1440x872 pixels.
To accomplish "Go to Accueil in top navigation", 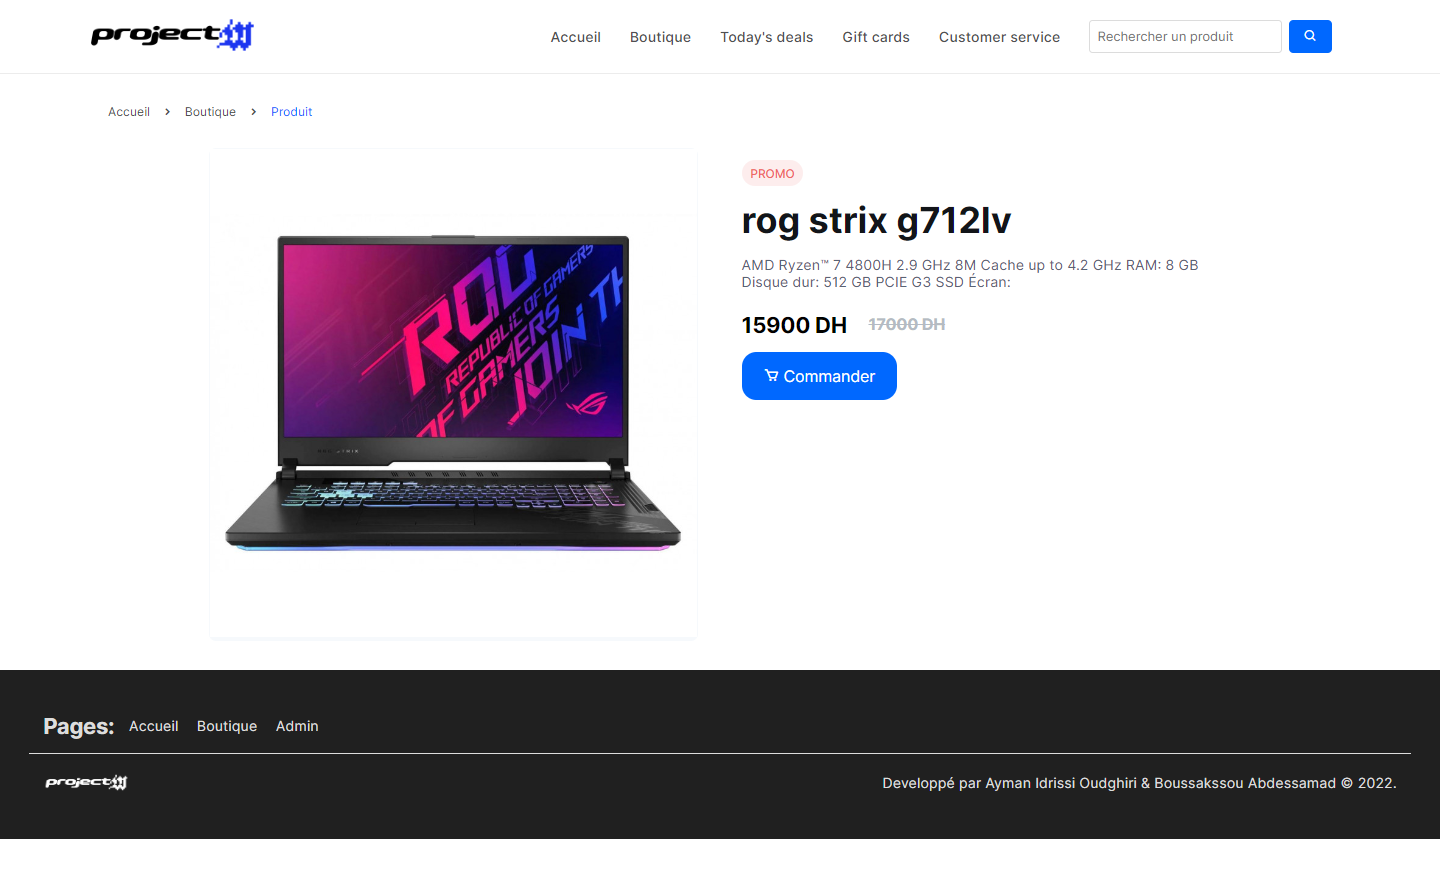I will click(x=575, y=37).
